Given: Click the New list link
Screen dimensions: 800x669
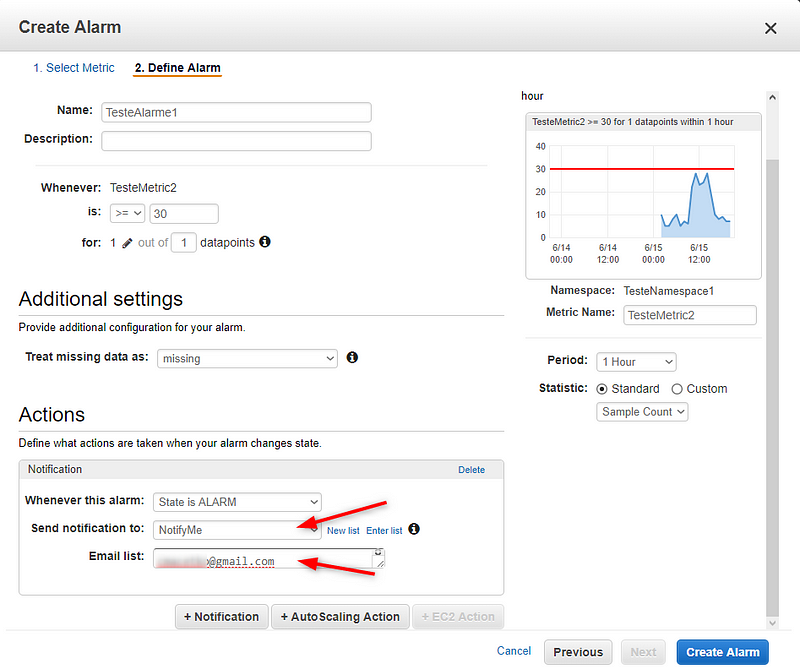Looking at the screenshot, I should click(x=343, y=531).
